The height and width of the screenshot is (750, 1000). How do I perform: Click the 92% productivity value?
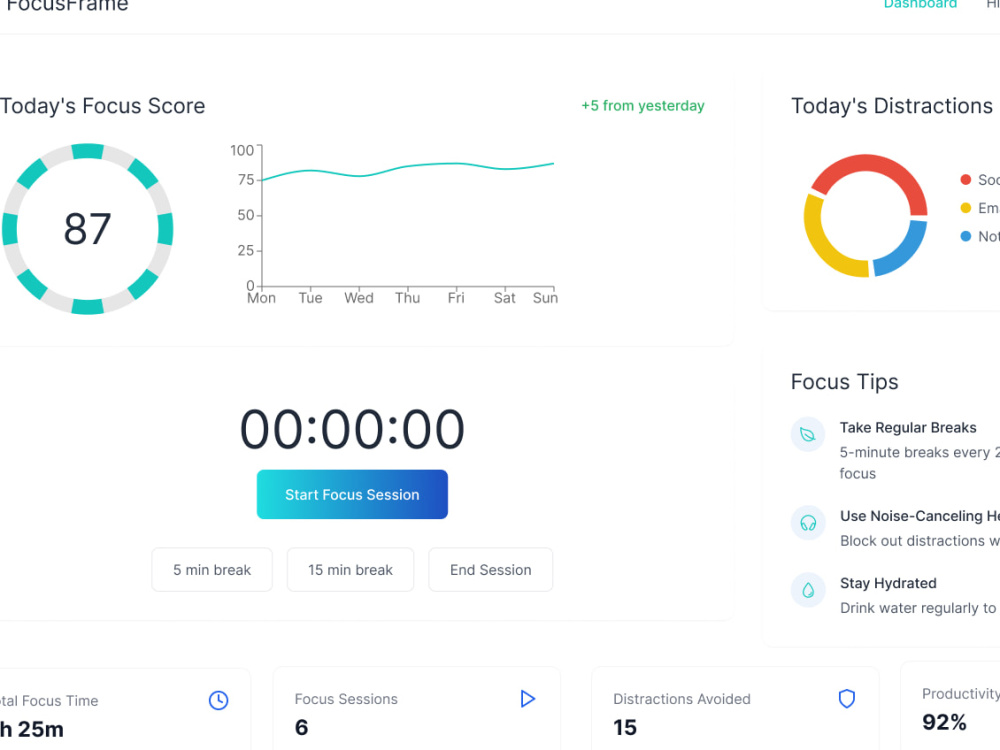[x=944, y=722]
